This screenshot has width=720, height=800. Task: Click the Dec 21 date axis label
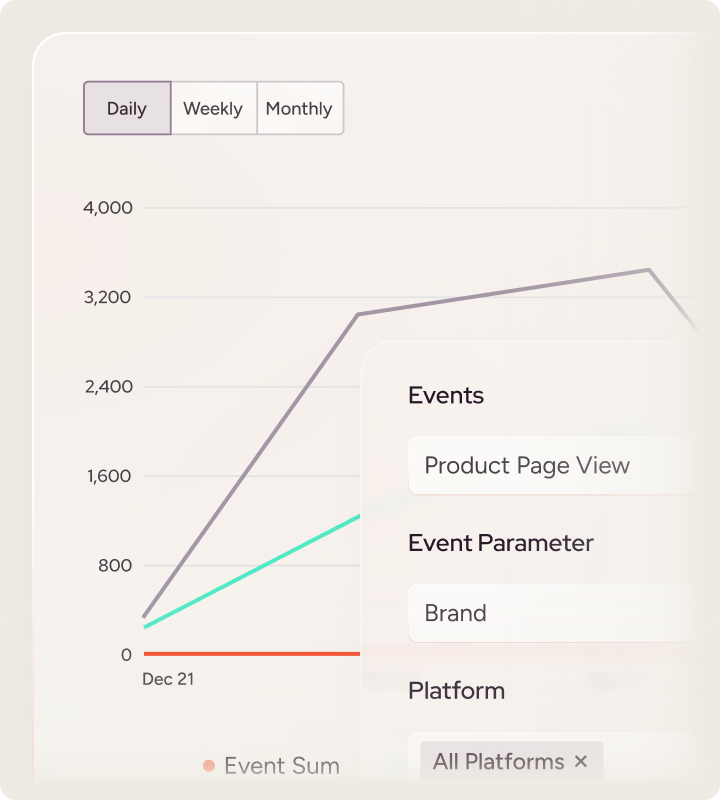tap(168, 679)
